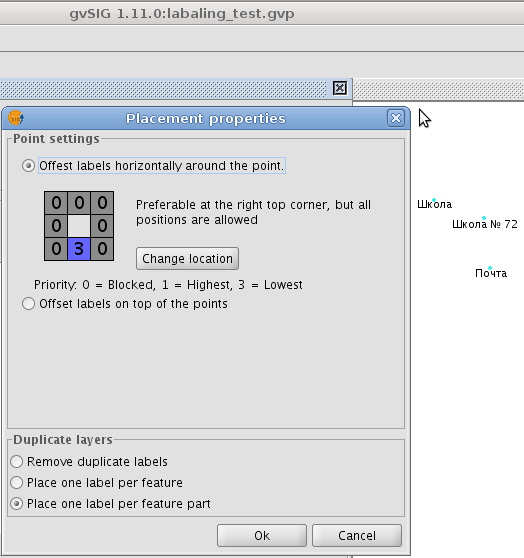The height and width of the screenshot is (558, 524).
Task: Select 'Offset labels on top of the points'
Action: point(28,304)
